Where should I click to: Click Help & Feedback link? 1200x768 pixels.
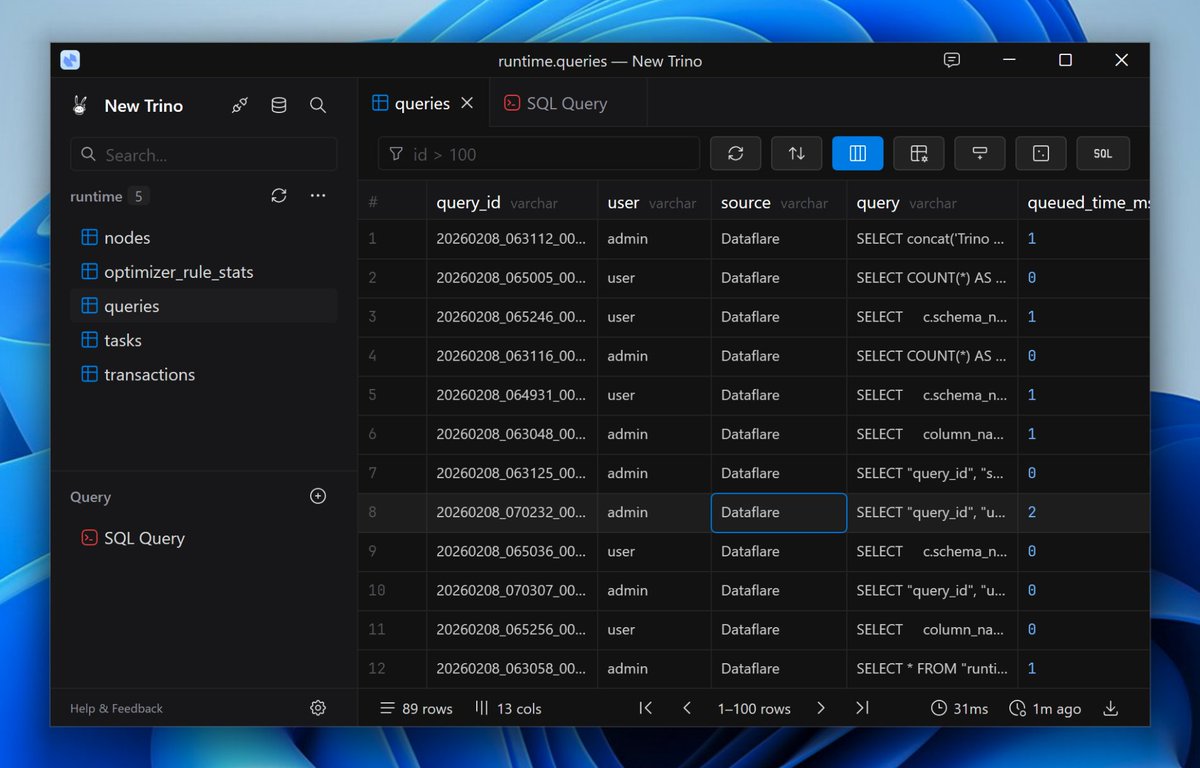pos(116,708)
